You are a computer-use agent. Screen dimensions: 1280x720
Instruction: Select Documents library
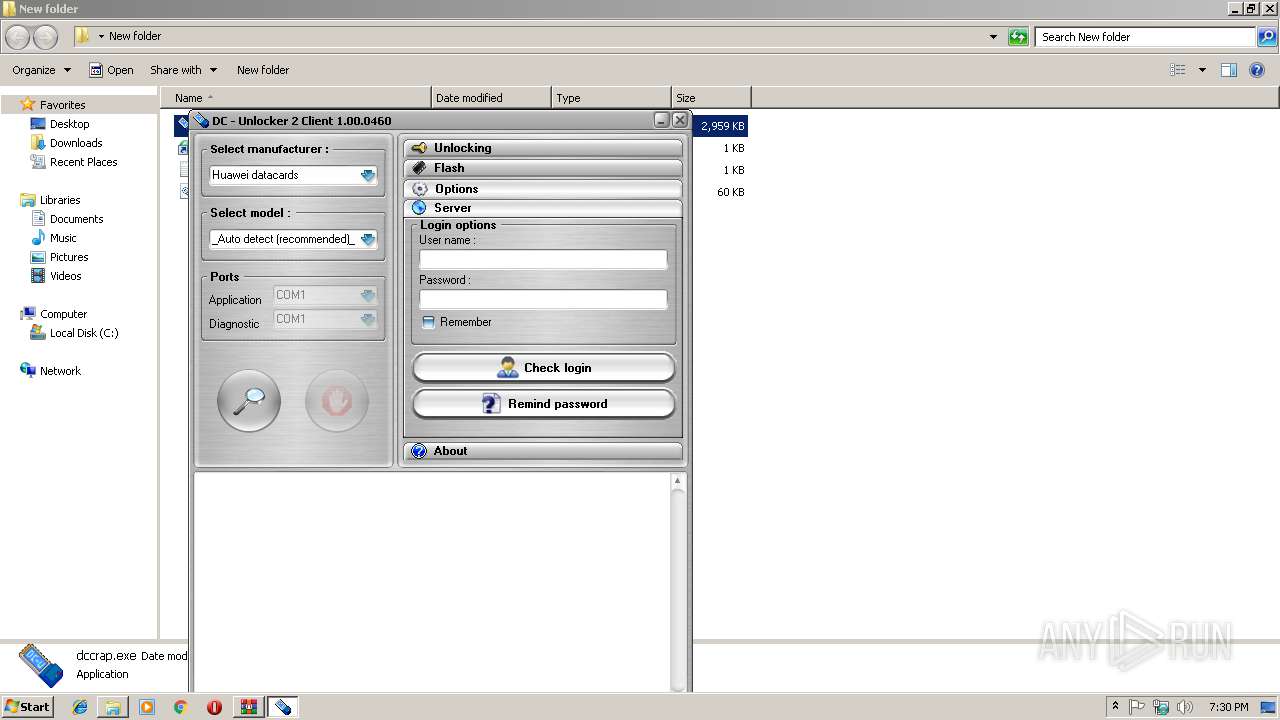[76, 219]
